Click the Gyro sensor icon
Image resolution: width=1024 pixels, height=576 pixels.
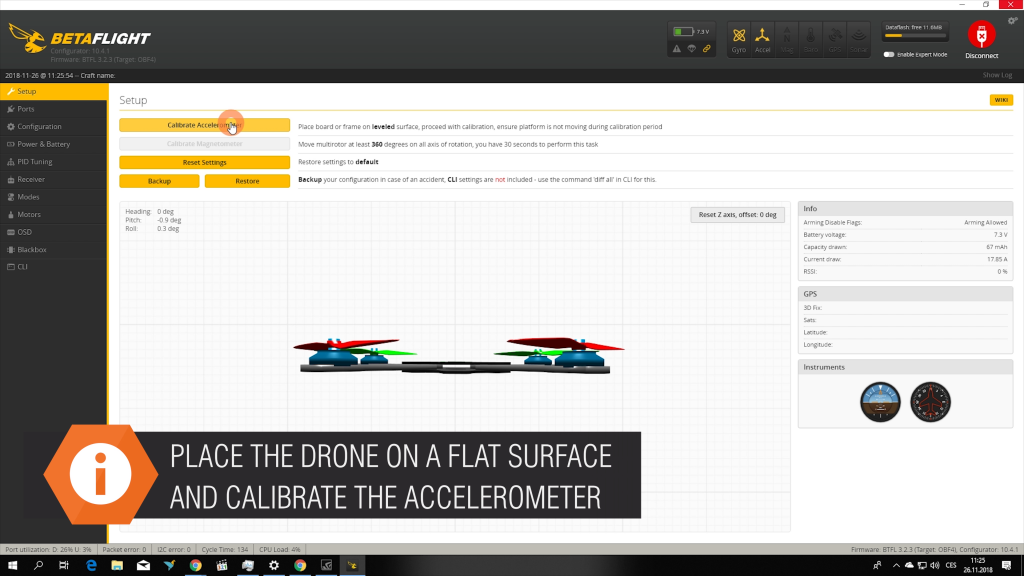pyautogui.click(x=739, y=40)
